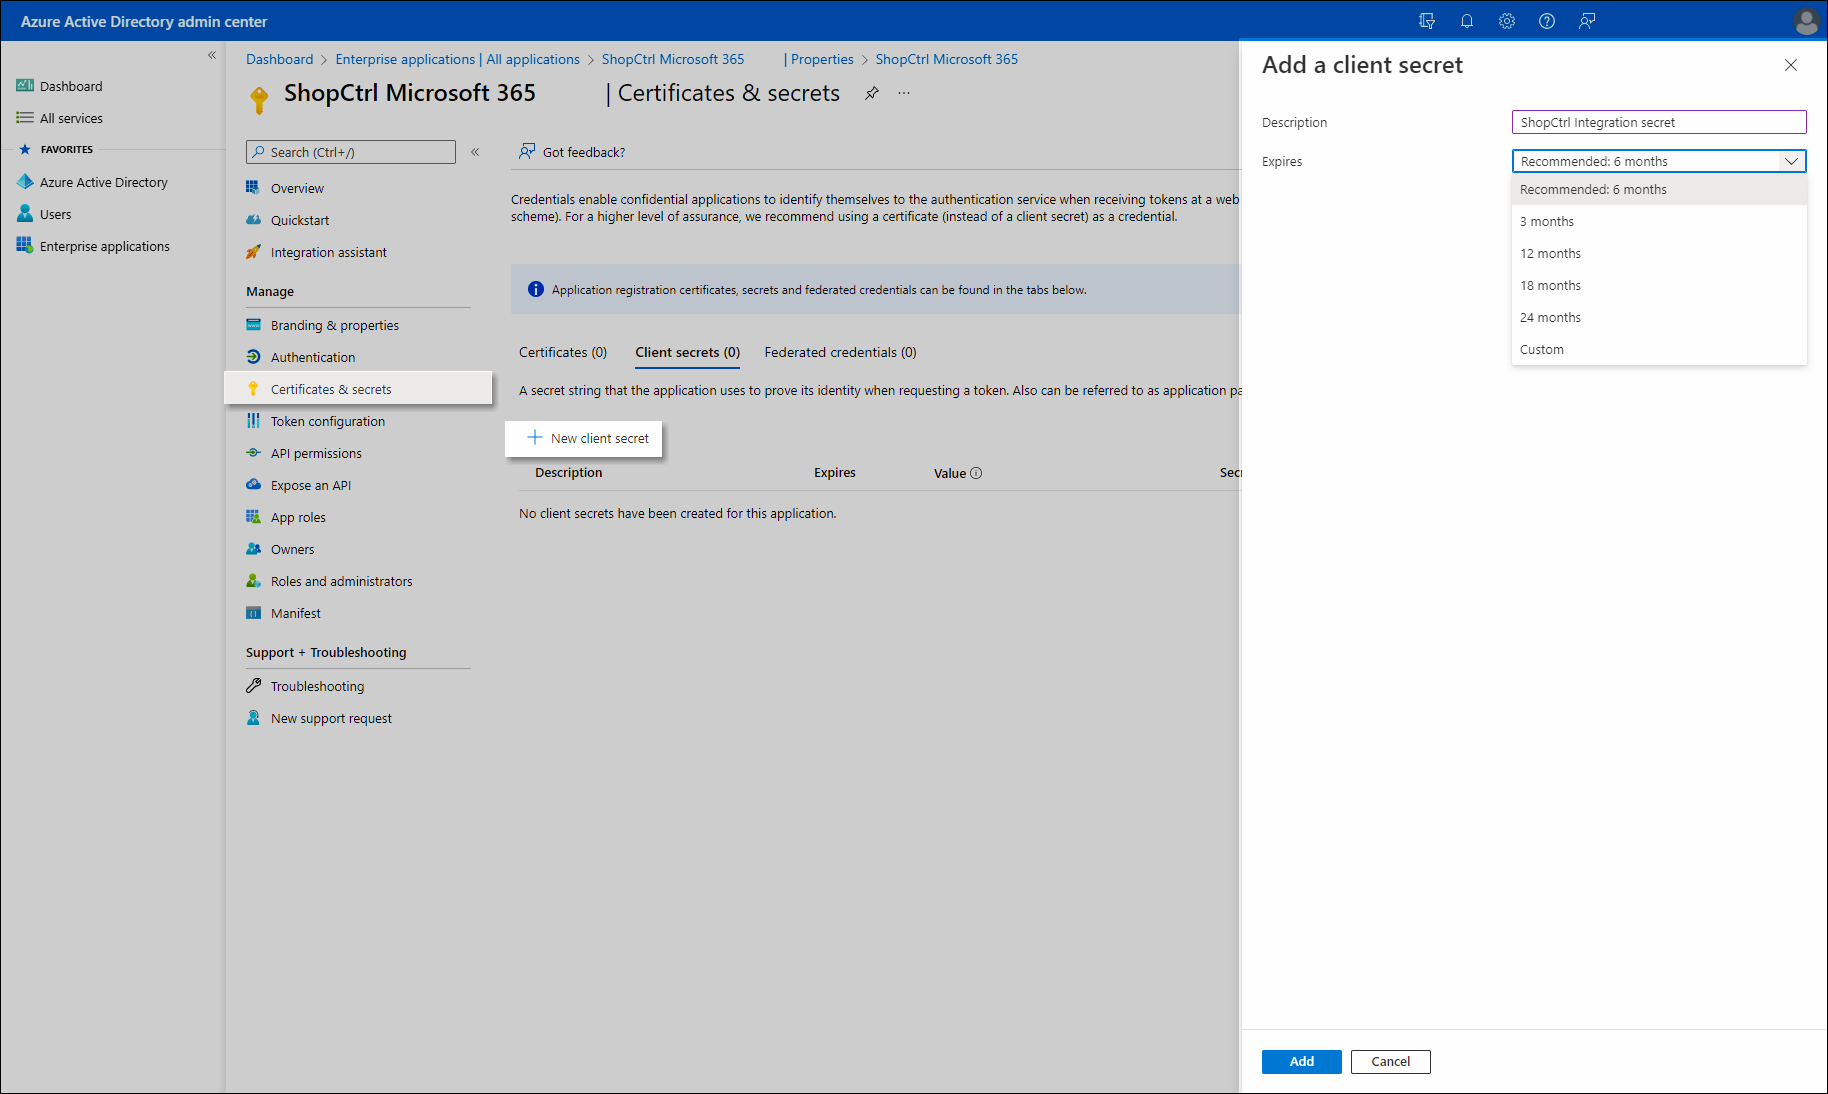This screenshot has height=1094, width=1828.
Task: Click the Overview icon in app menu
Action: tap(253, 188)
